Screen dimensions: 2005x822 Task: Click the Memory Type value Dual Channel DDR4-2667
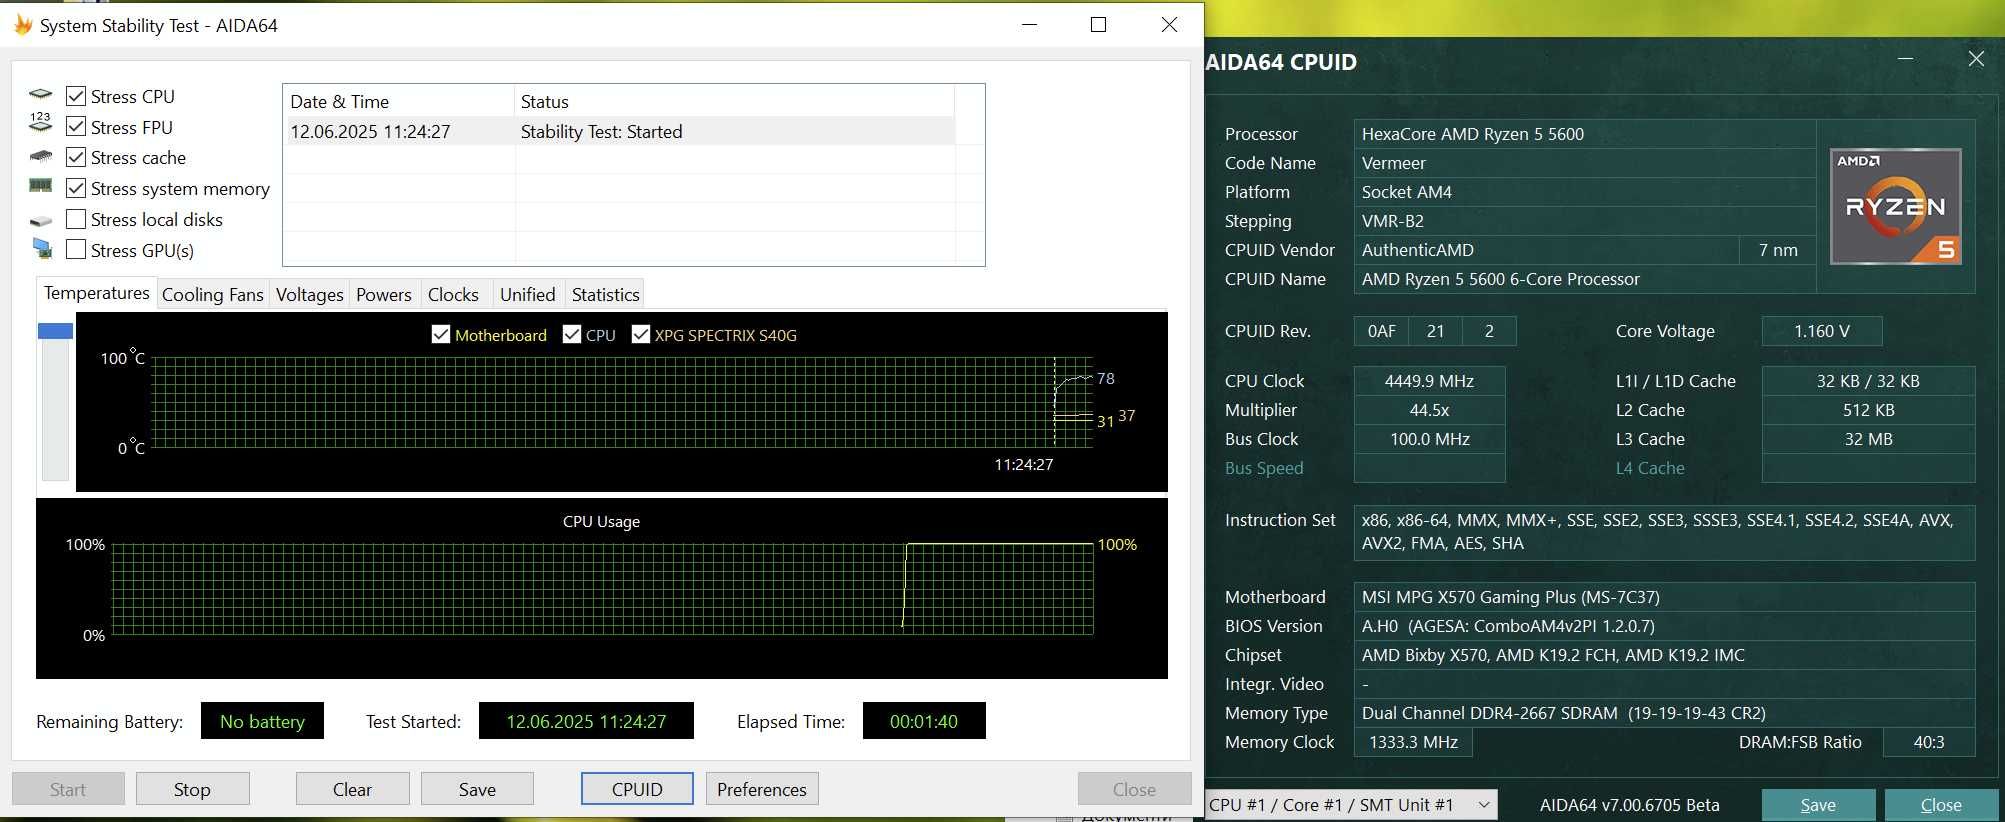pos(1664,713)
